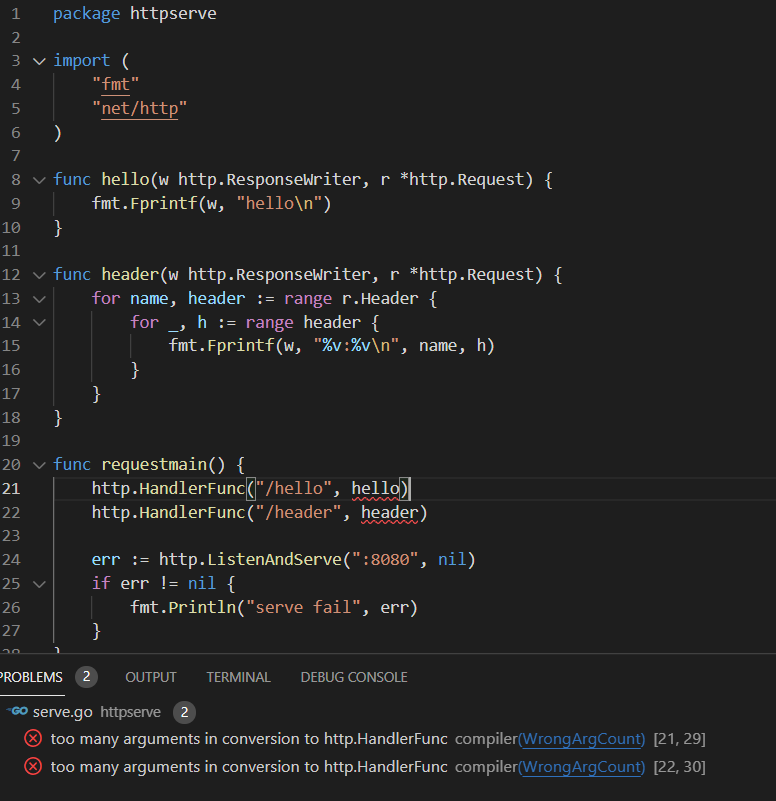Click the httpserve folder label in Problems panel
Viewport: 776px width, 801px height.
tap(130, 712)
